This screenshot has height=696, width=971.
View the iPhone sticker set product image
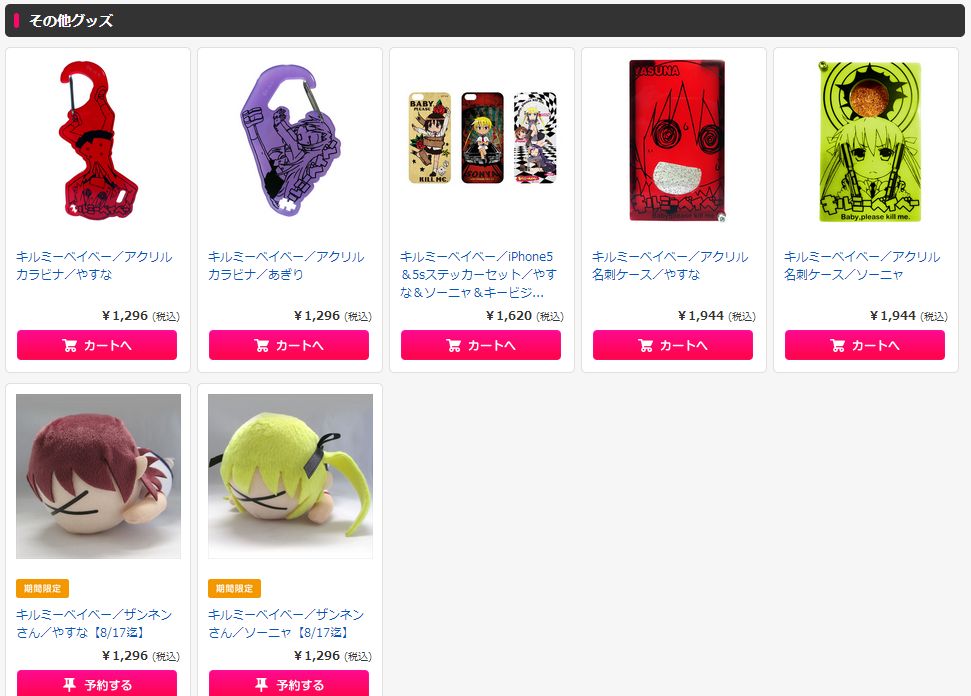pos(482,137)
